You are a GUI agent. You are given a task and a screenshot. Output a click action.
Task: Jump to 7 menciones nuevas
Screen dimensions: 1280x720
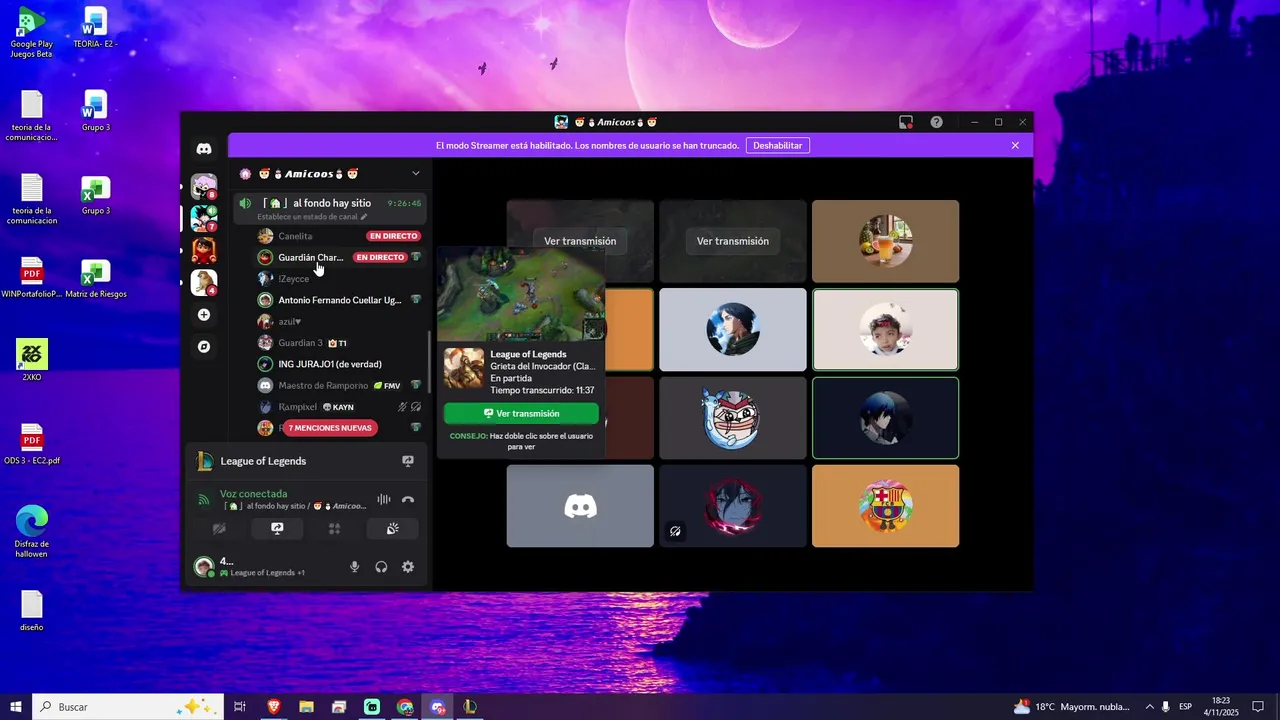330,428
